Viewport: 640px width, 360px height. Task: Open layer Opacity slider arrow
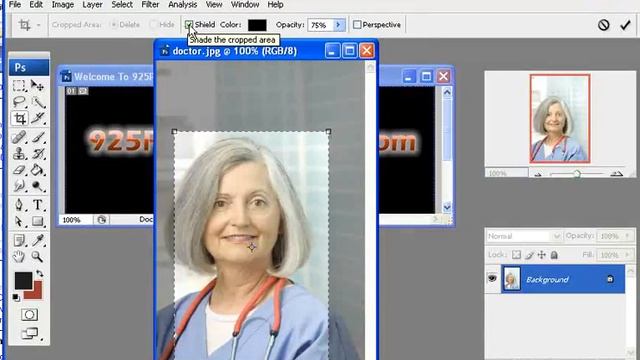tap(628, 236)
